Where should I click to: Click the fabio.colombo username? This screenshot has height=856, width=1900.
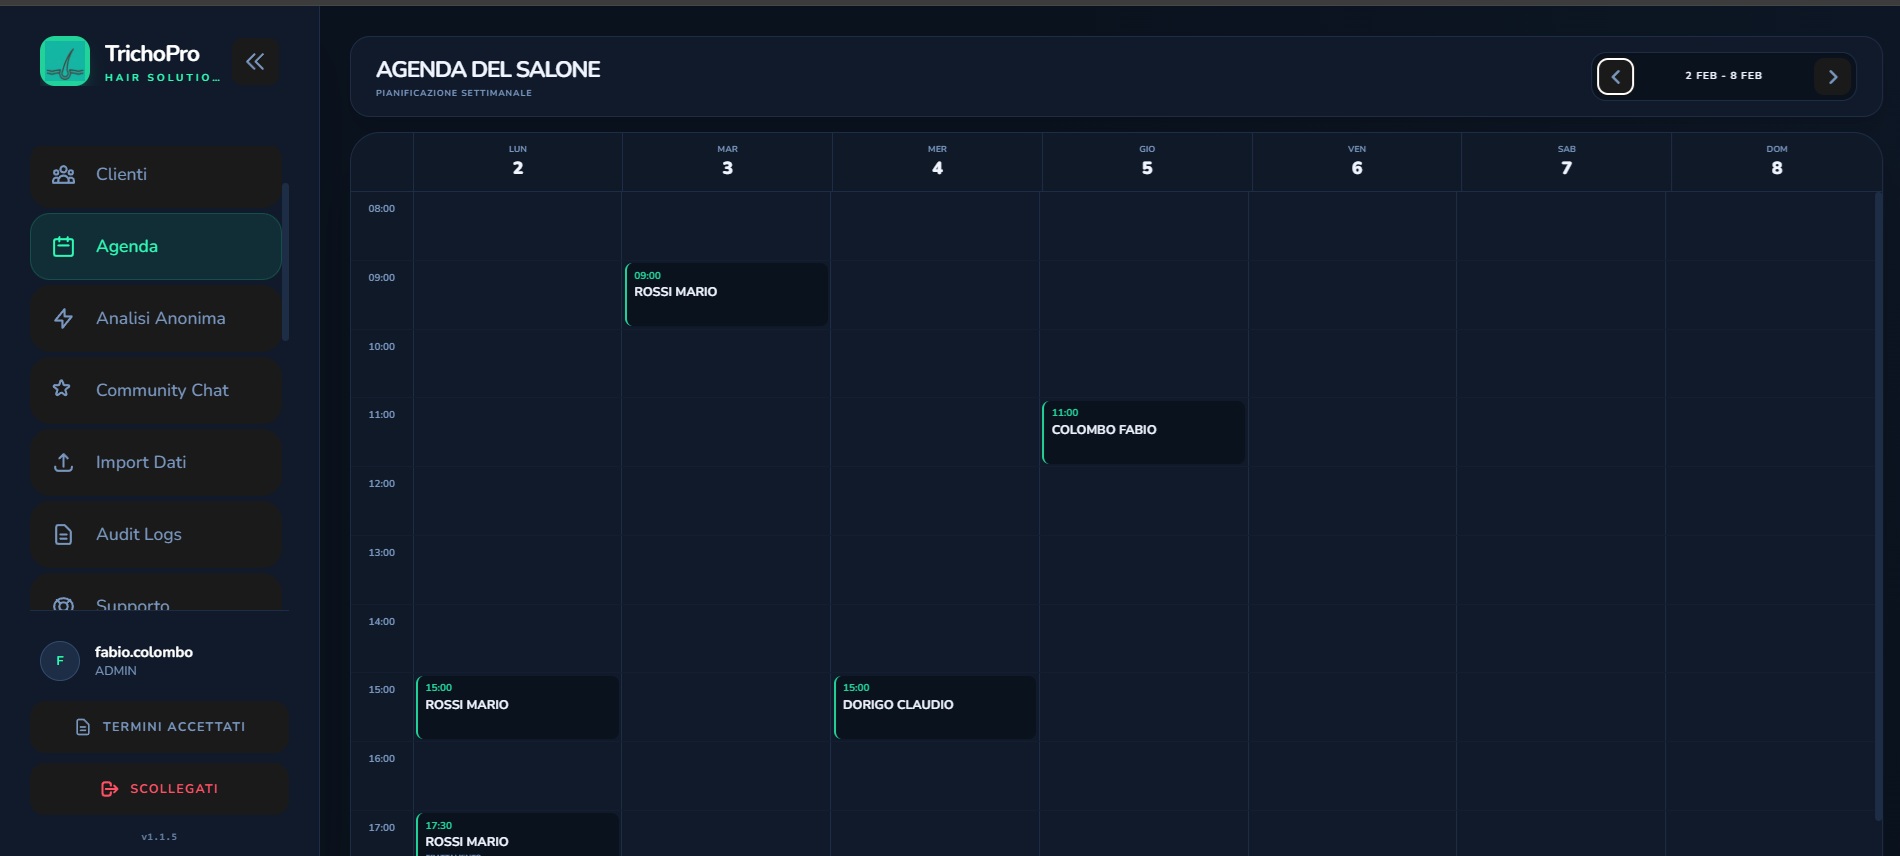coord(144,652)
